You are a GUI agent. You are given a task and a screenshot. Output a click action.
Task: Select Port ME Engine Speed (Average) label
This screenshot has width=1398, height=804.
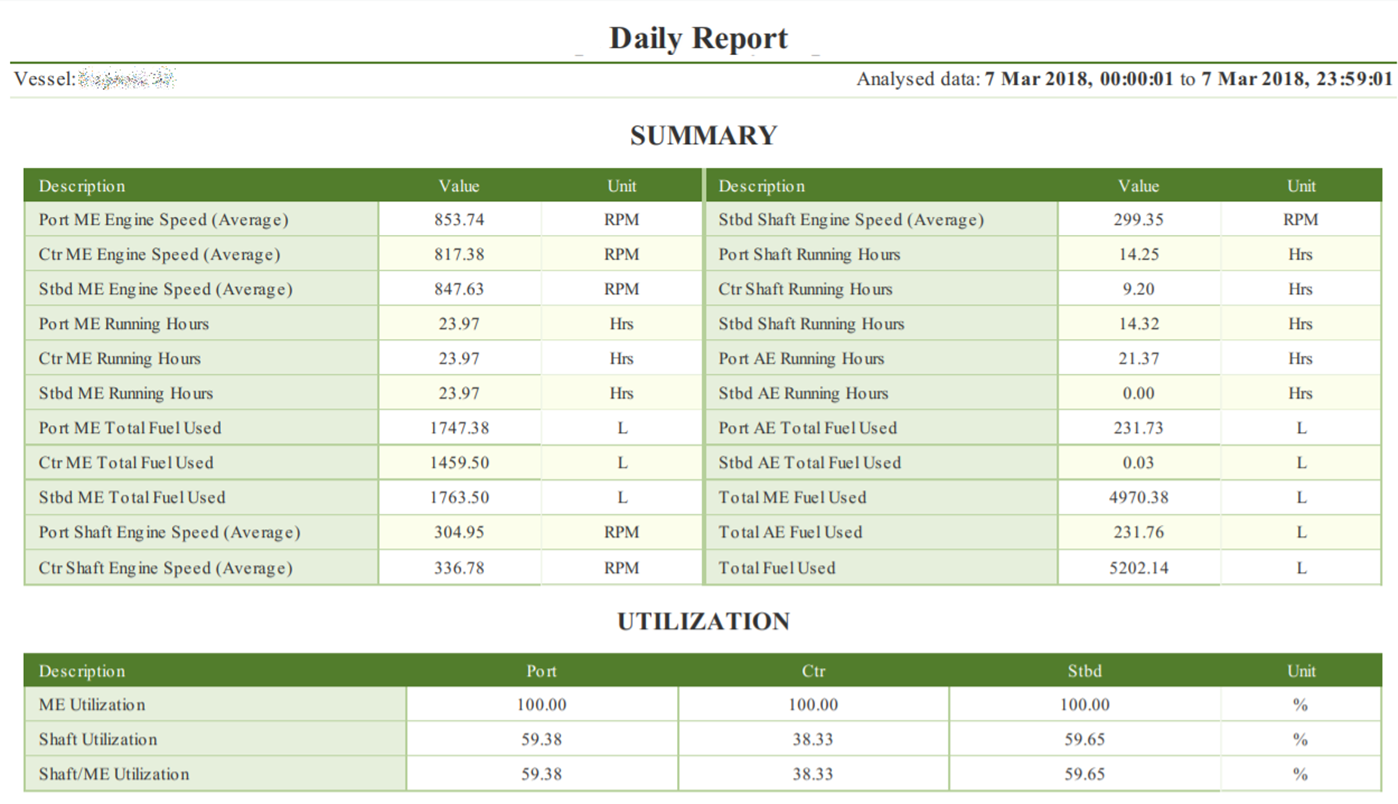pos(163,220)
